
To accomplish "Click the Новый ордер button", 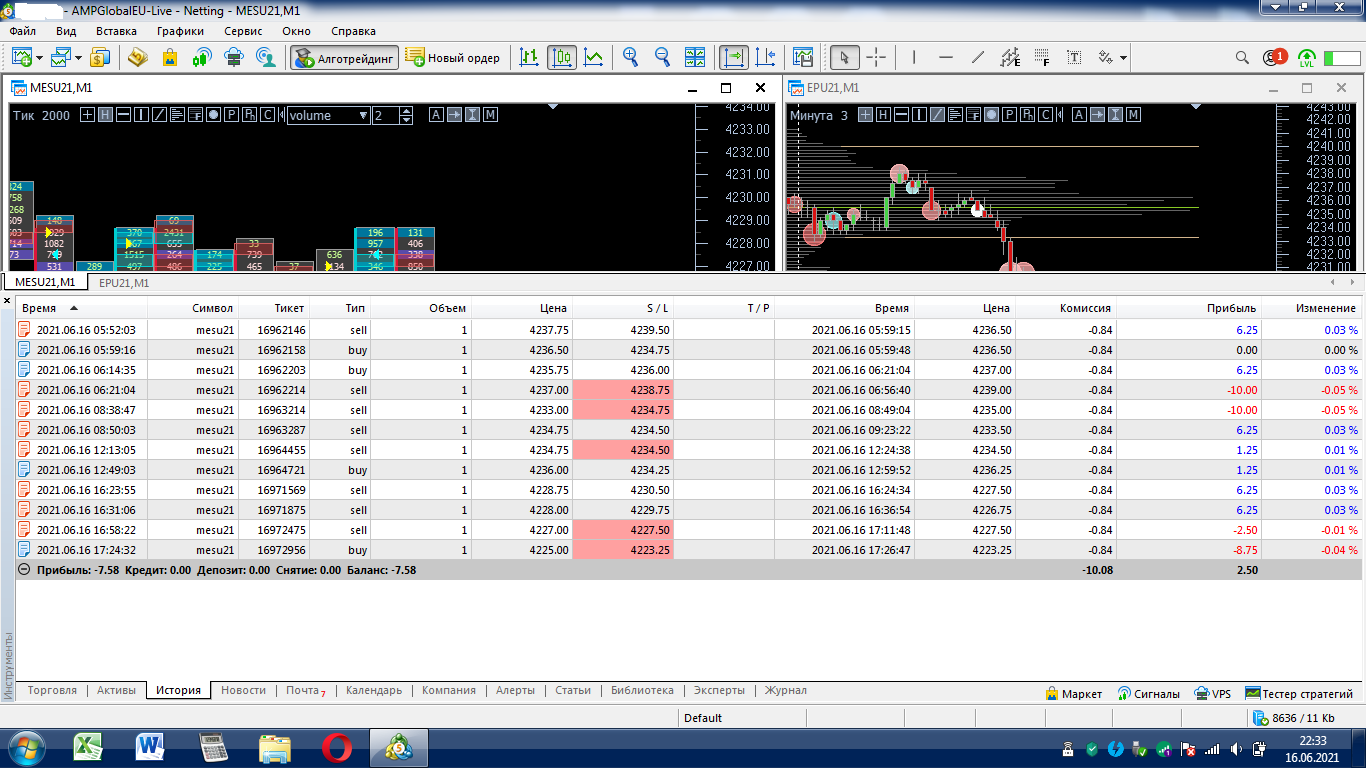I will point(453,58).
